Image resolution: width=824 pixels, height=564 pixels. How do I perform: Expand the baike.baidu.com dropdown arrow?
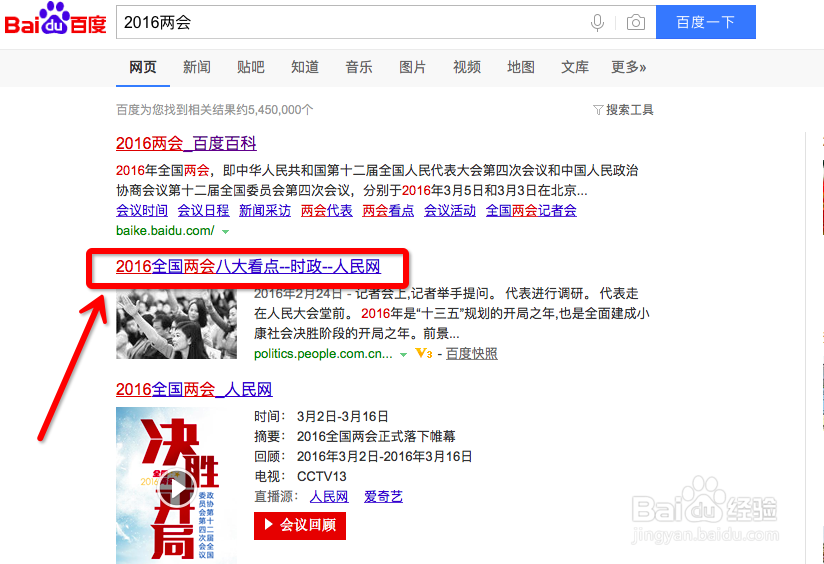click(225, 231)
